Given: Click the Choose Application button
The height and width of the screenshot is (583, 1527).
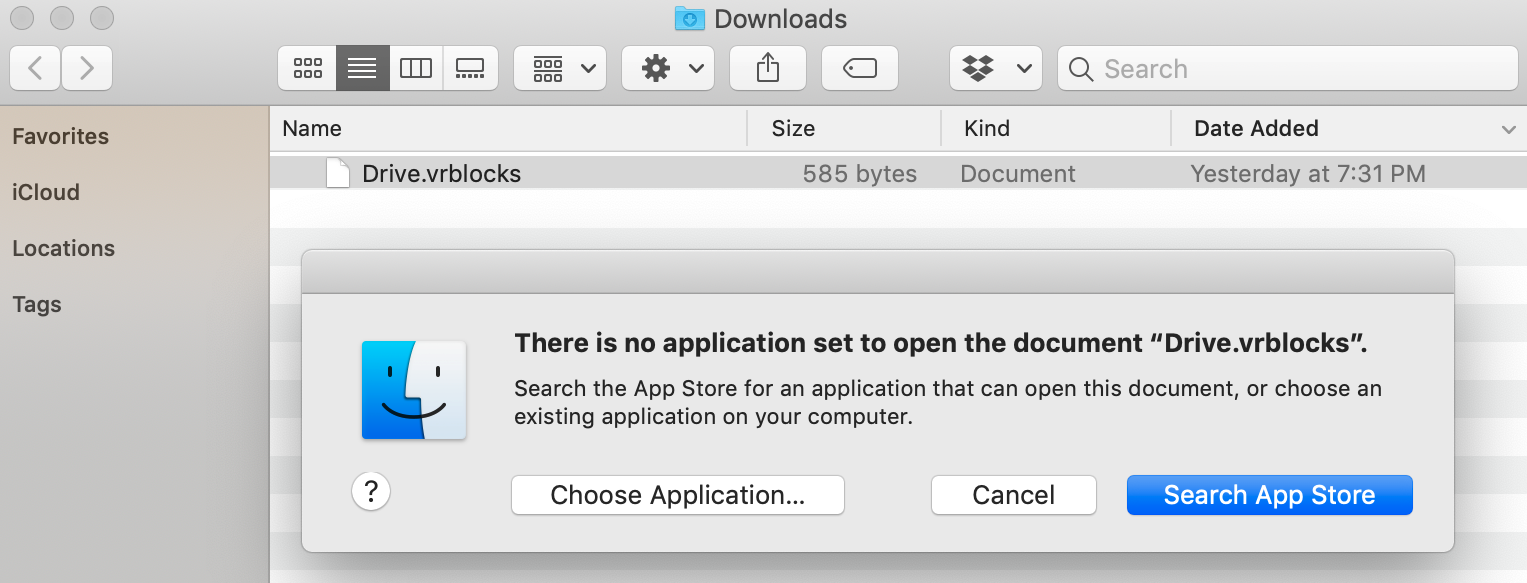Looking at the screenshot, I should [677, 494].
